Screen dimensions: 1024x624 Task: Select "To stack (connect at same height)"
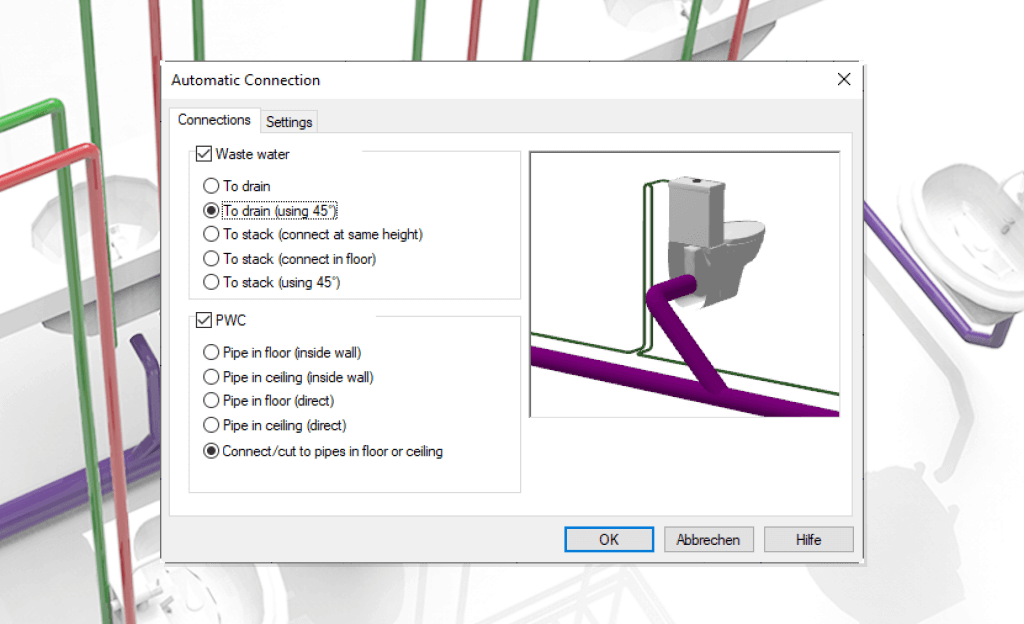point(211,234)
